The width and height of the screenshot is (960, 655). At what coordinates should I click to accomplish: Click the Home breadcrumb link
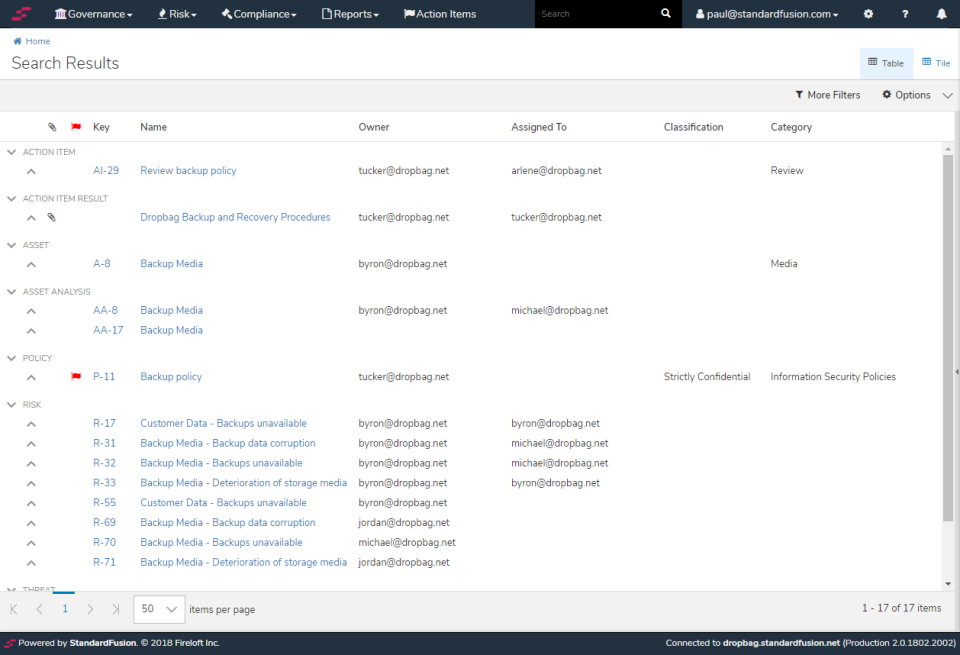[x=38, y=41]
